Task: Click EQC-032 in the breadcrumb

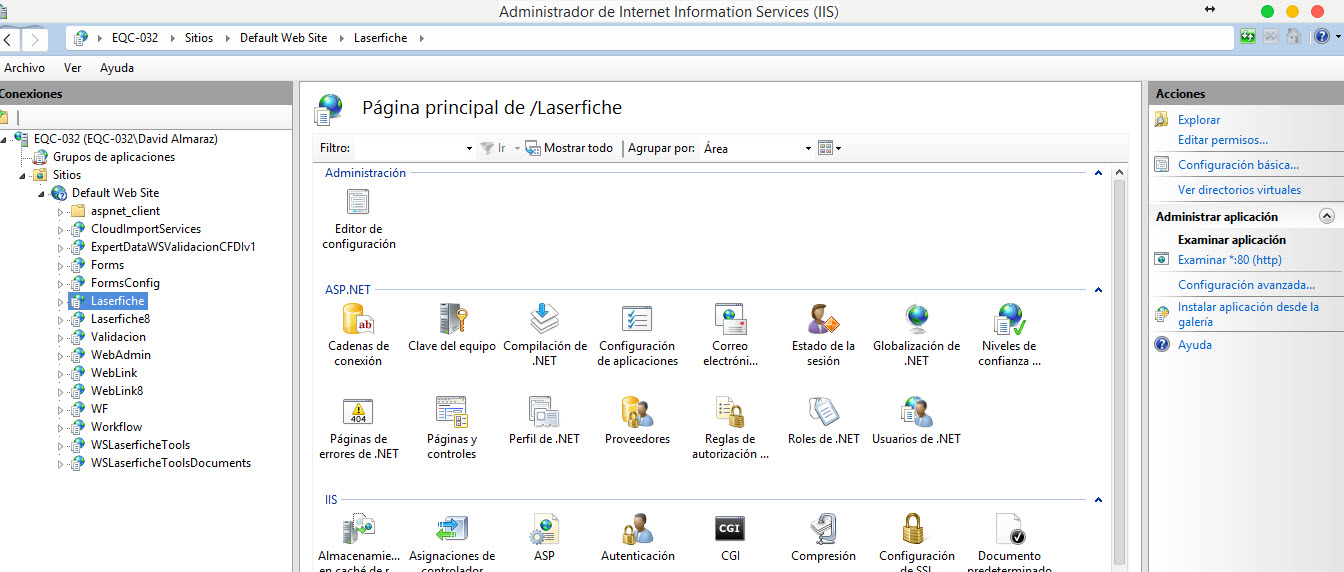Action: coord(135,38)
